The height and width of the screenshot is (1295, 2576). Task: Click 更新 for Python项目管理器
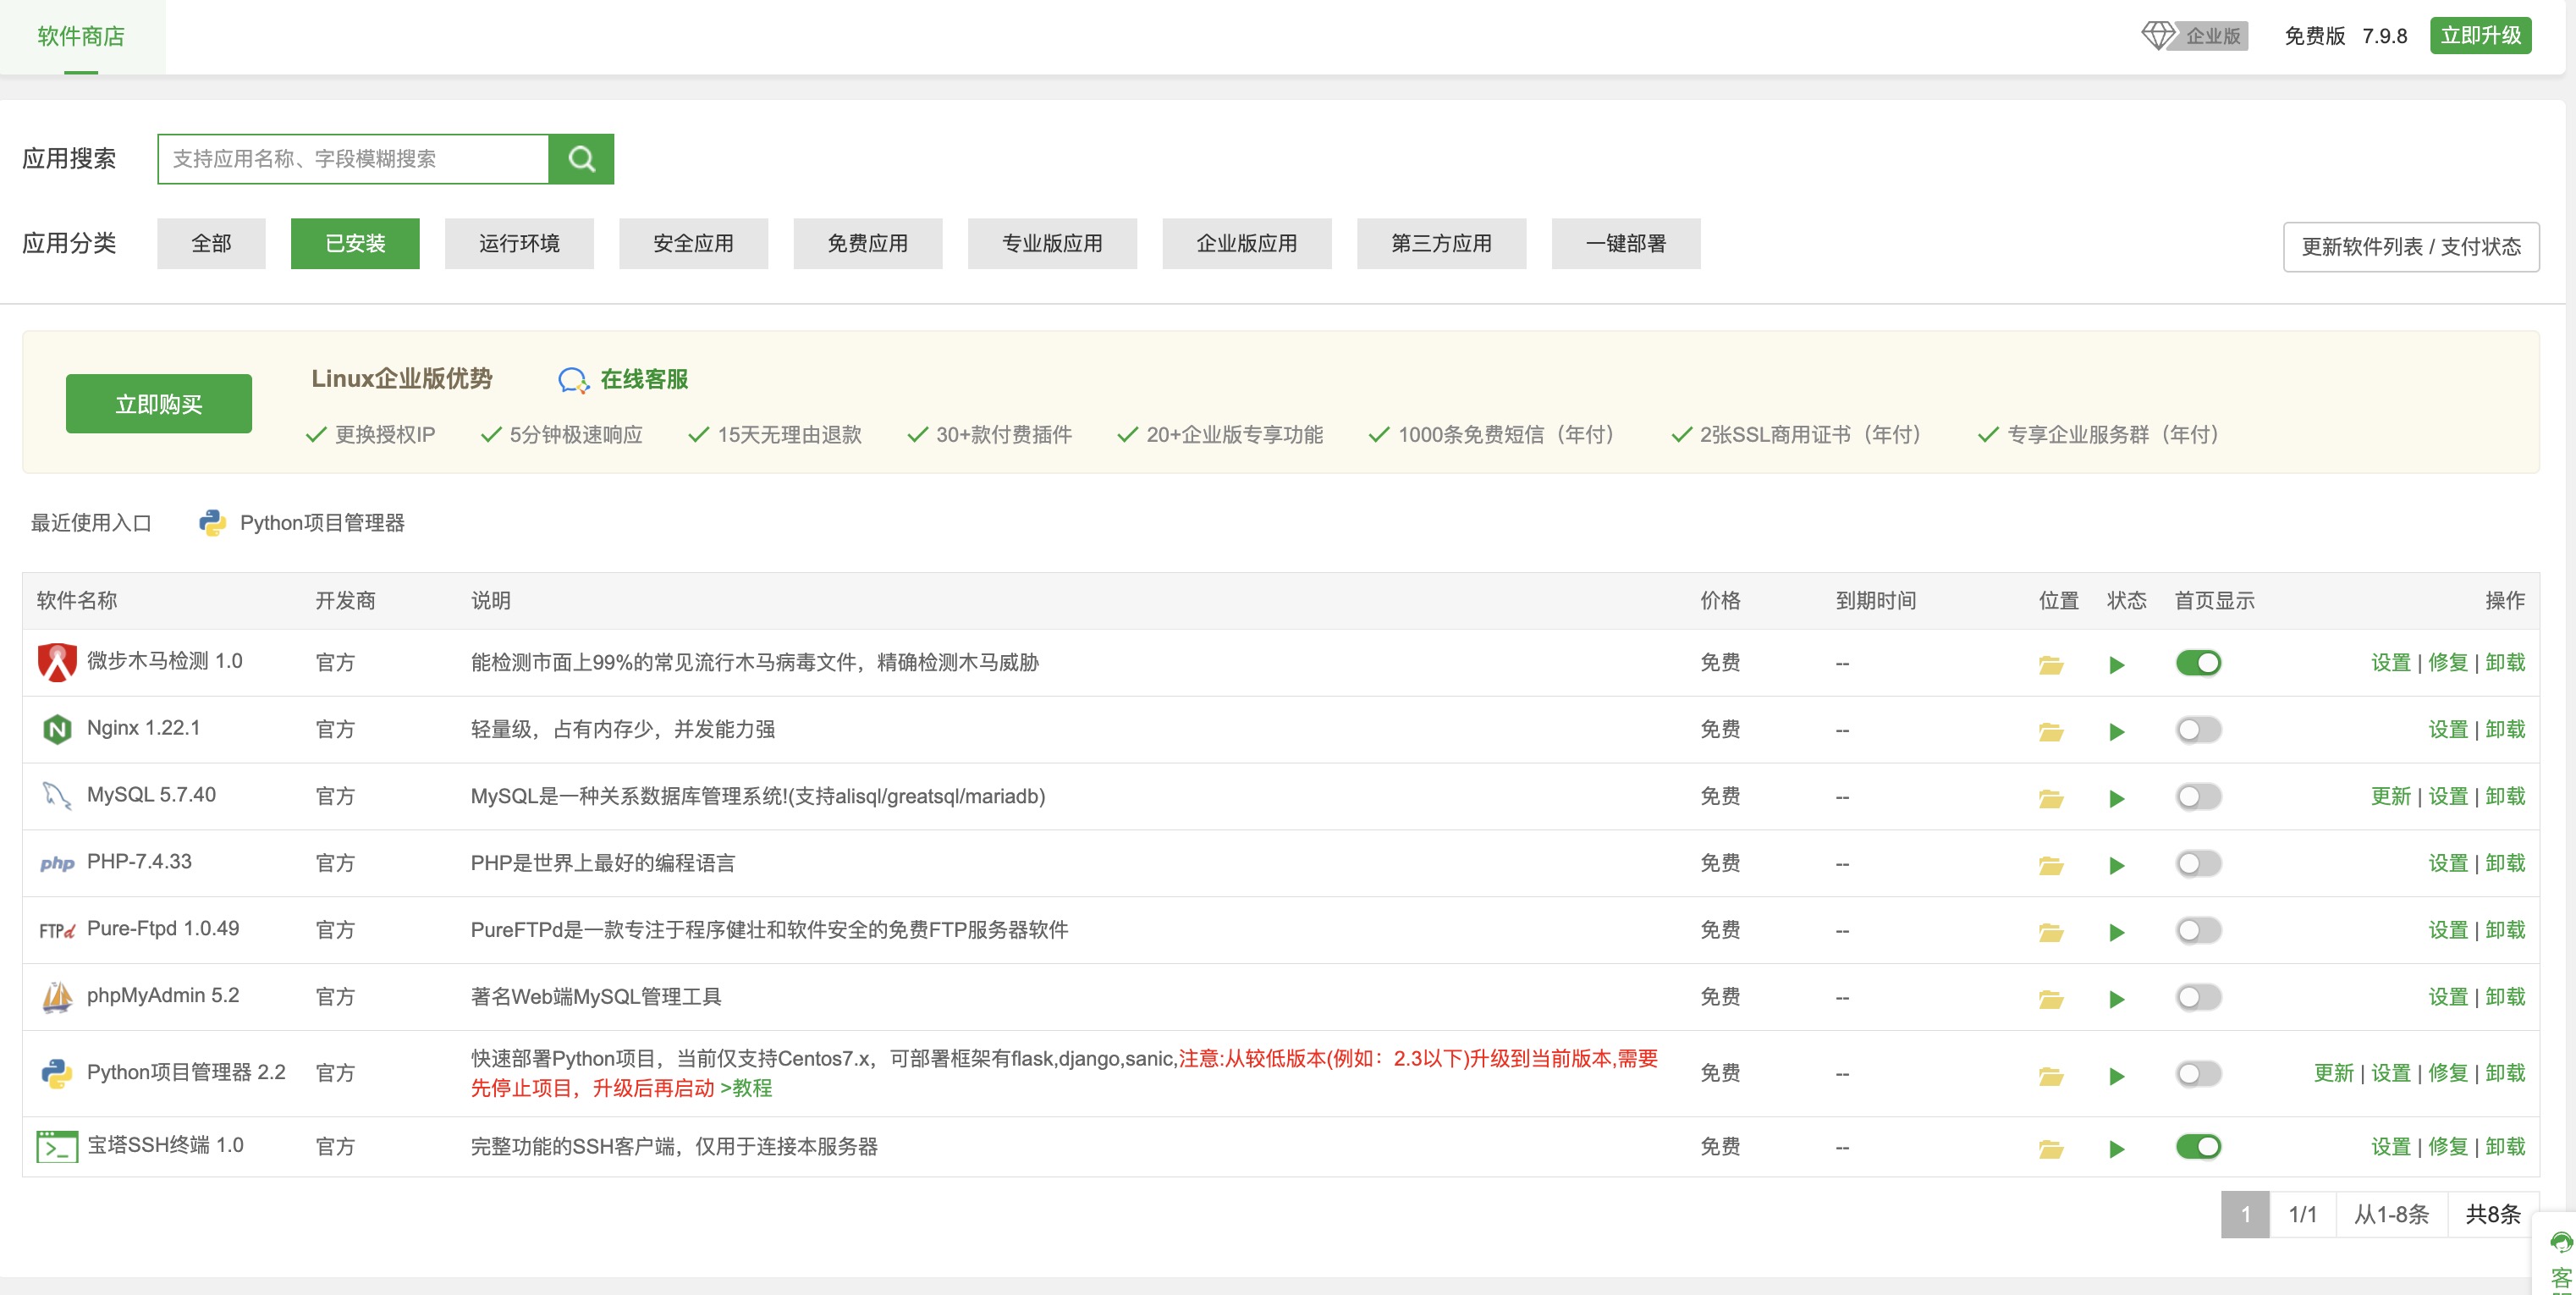2333,1074
